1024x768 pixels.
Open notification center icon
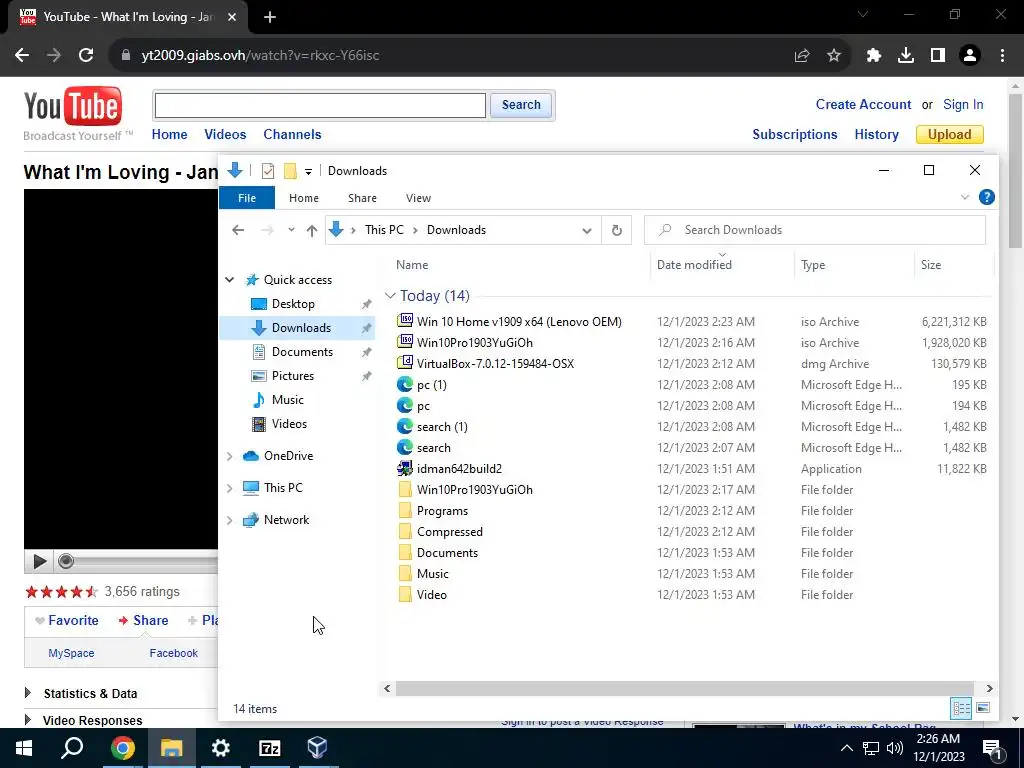(x=993, y=748)
